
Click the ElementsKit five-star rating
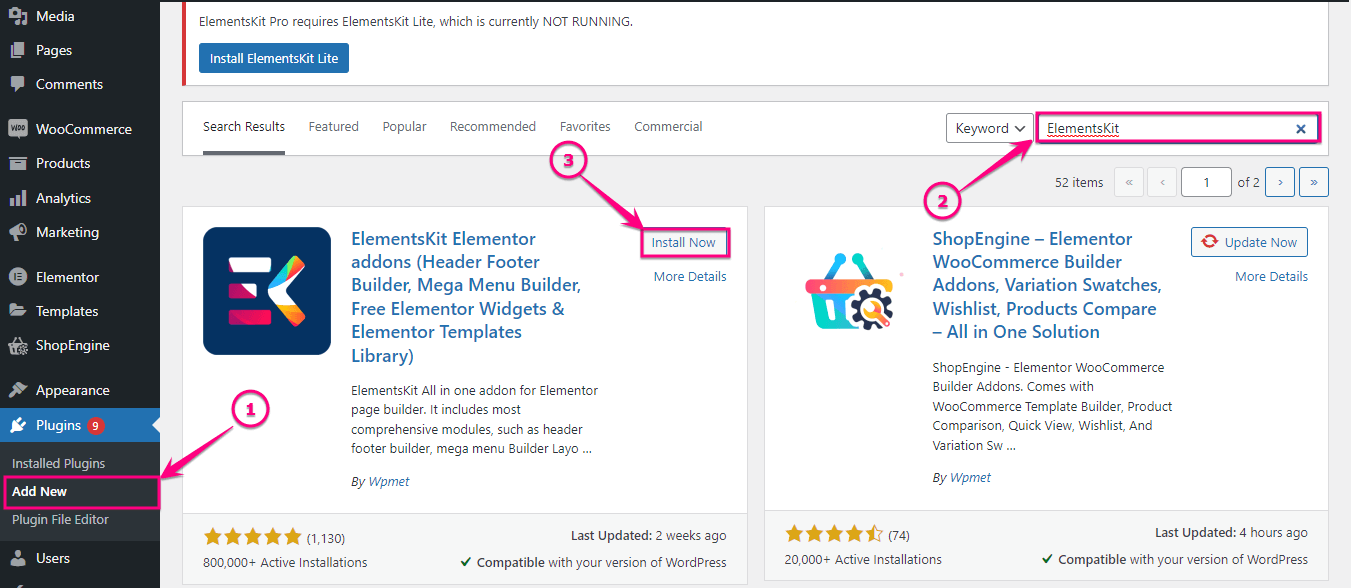tap(252, 537)
